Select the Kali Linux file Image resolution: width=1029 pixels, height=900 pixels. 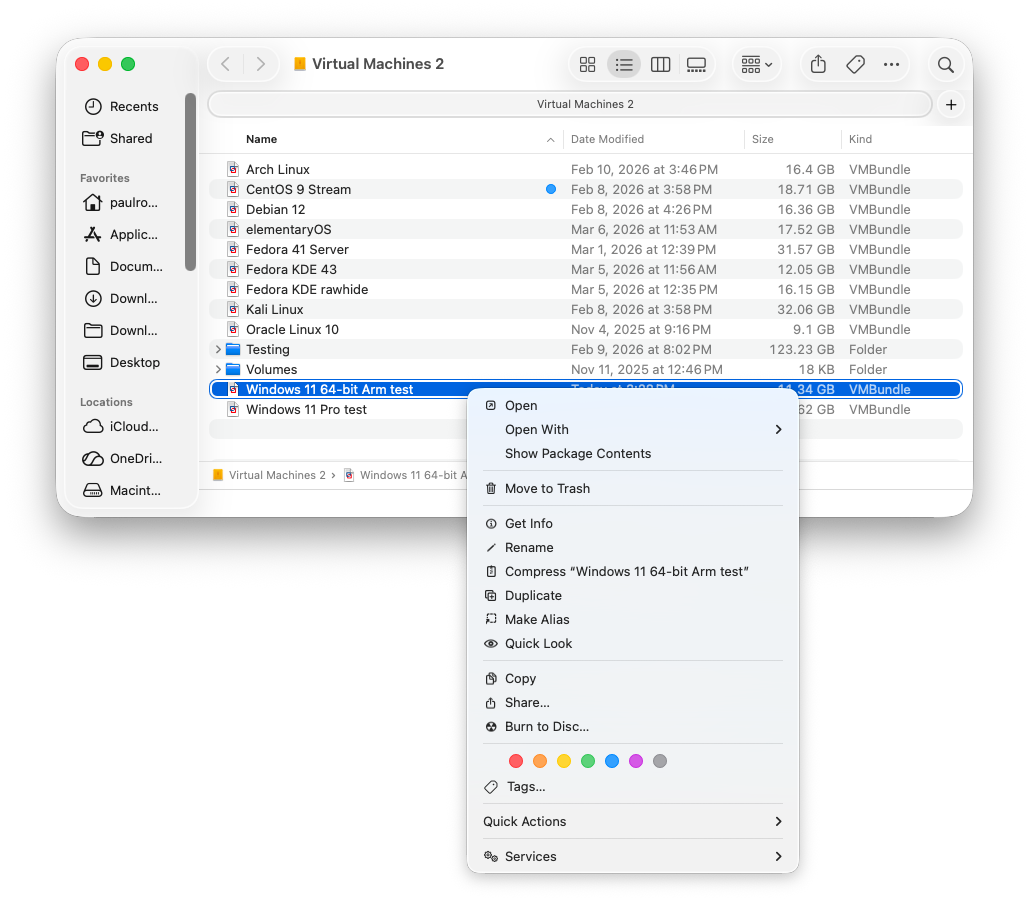585,310
